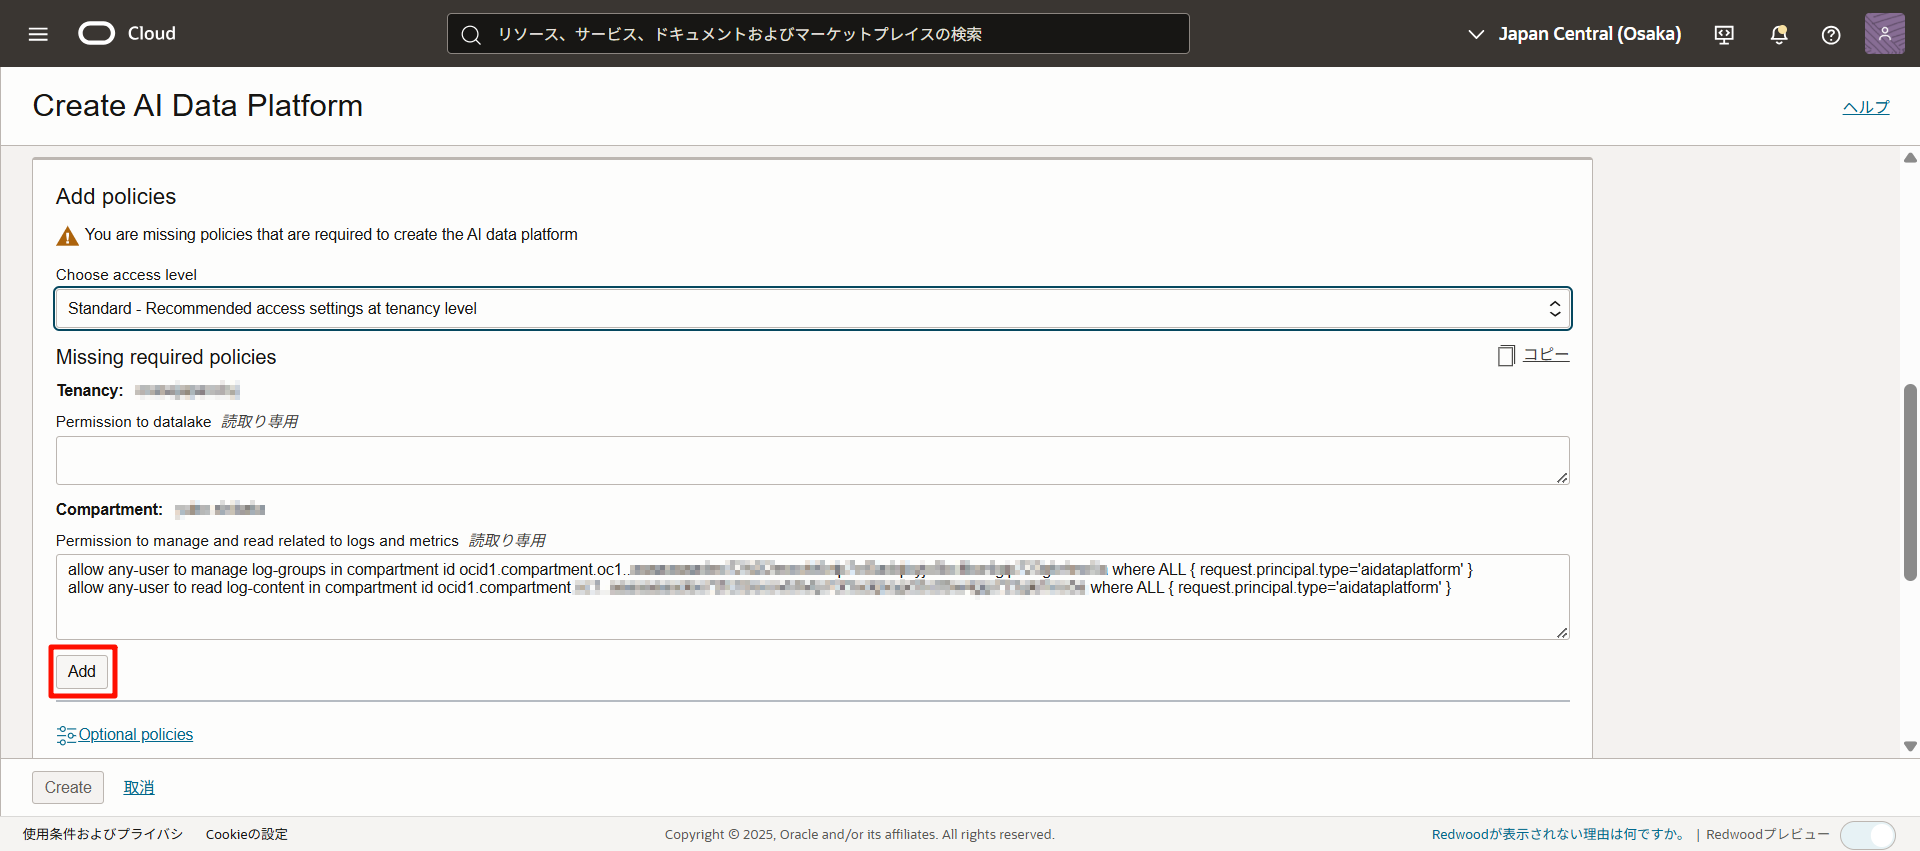
Task: Click the Missing required policies heading
Action: click(x=166, y=357)
